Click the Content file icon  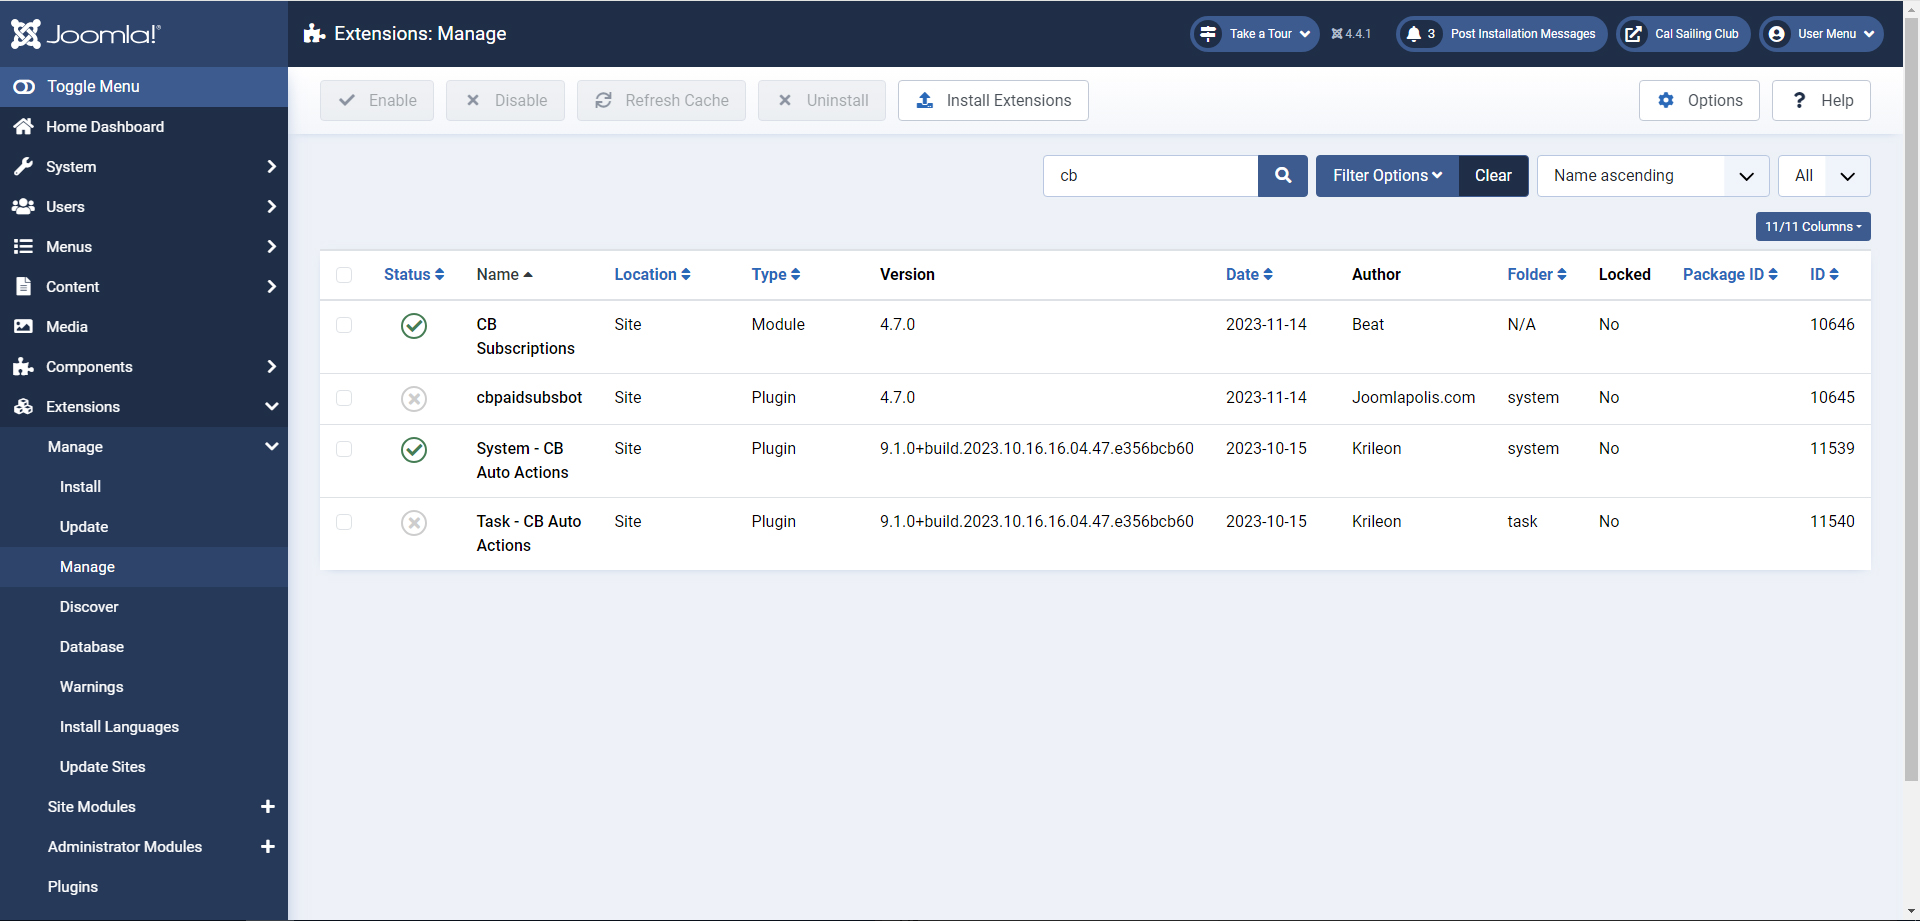tap(23, 287)
